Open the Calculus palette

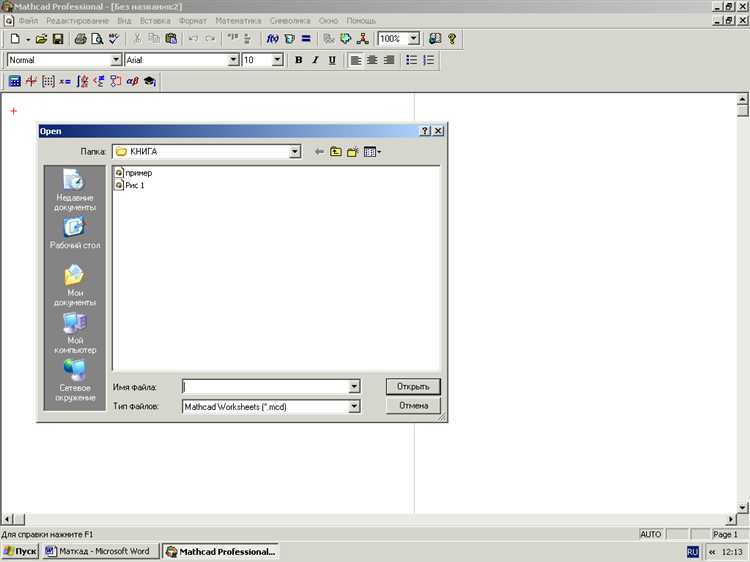click(x=82, y=81)
